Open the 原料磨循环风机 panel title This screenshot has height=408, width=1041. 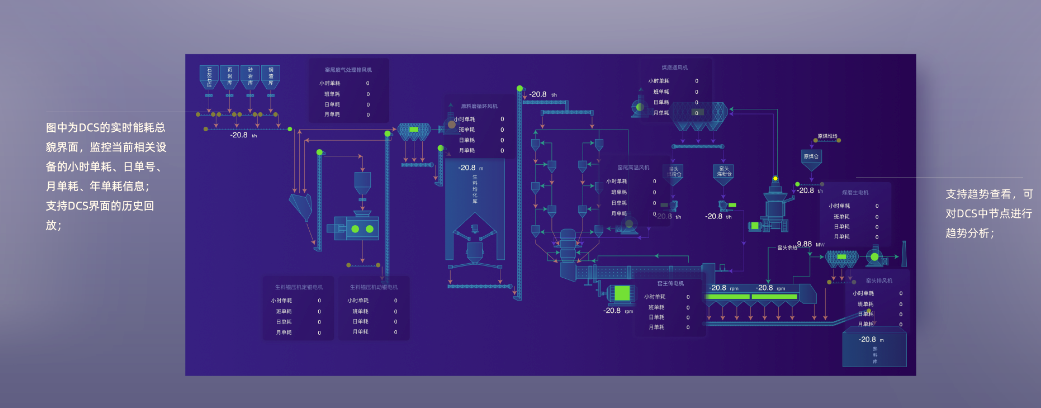479,105
